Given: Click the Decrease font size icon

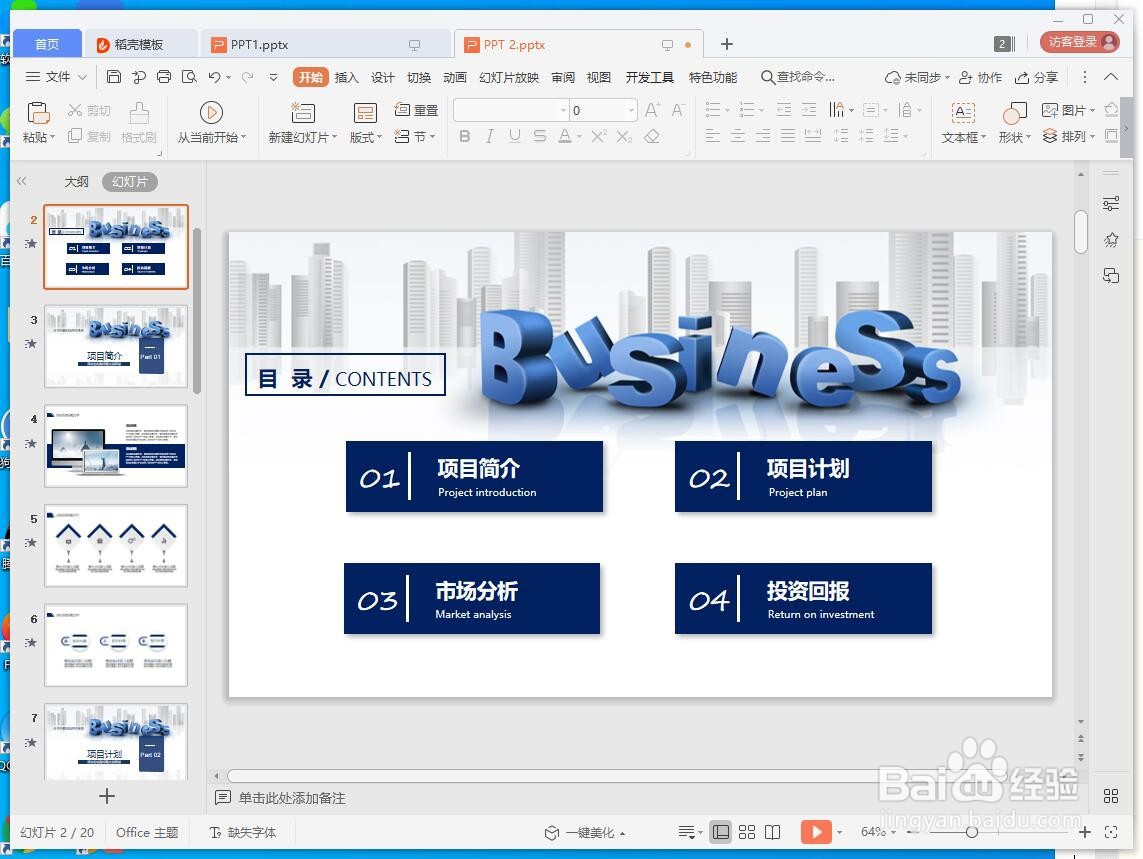Looking at the screenshot, I should pyautogui.click(x=678, y=110).
